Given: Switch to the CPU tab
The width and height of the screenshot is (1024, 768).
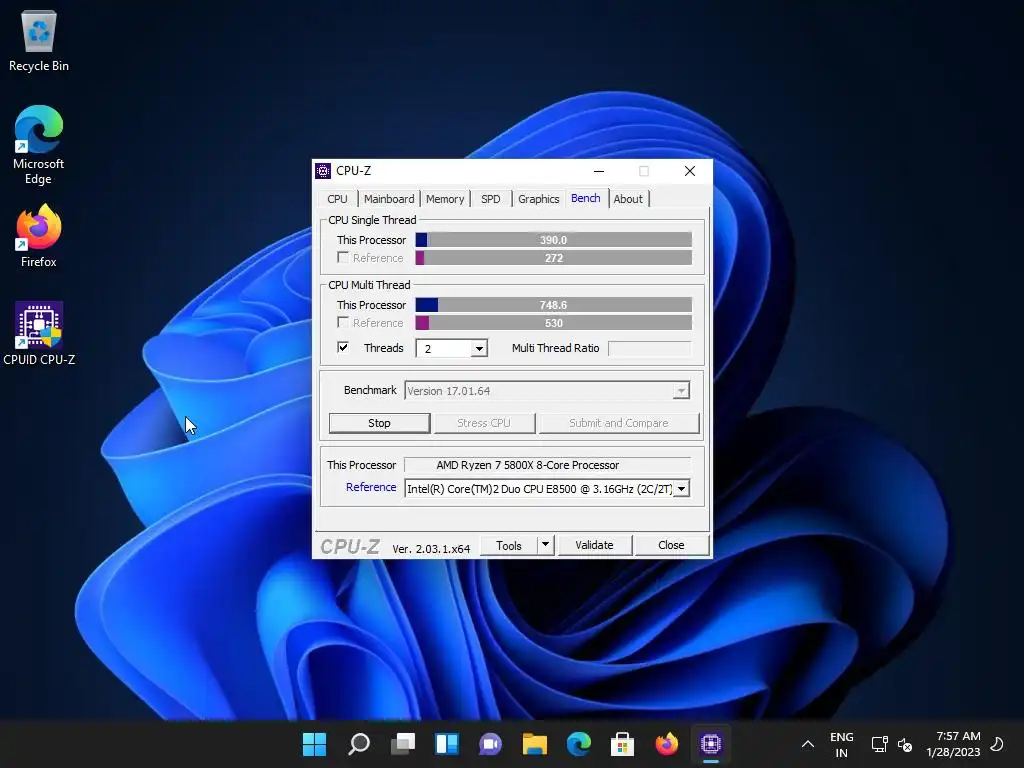Looking at the screenshot, I should coord(337,199).
